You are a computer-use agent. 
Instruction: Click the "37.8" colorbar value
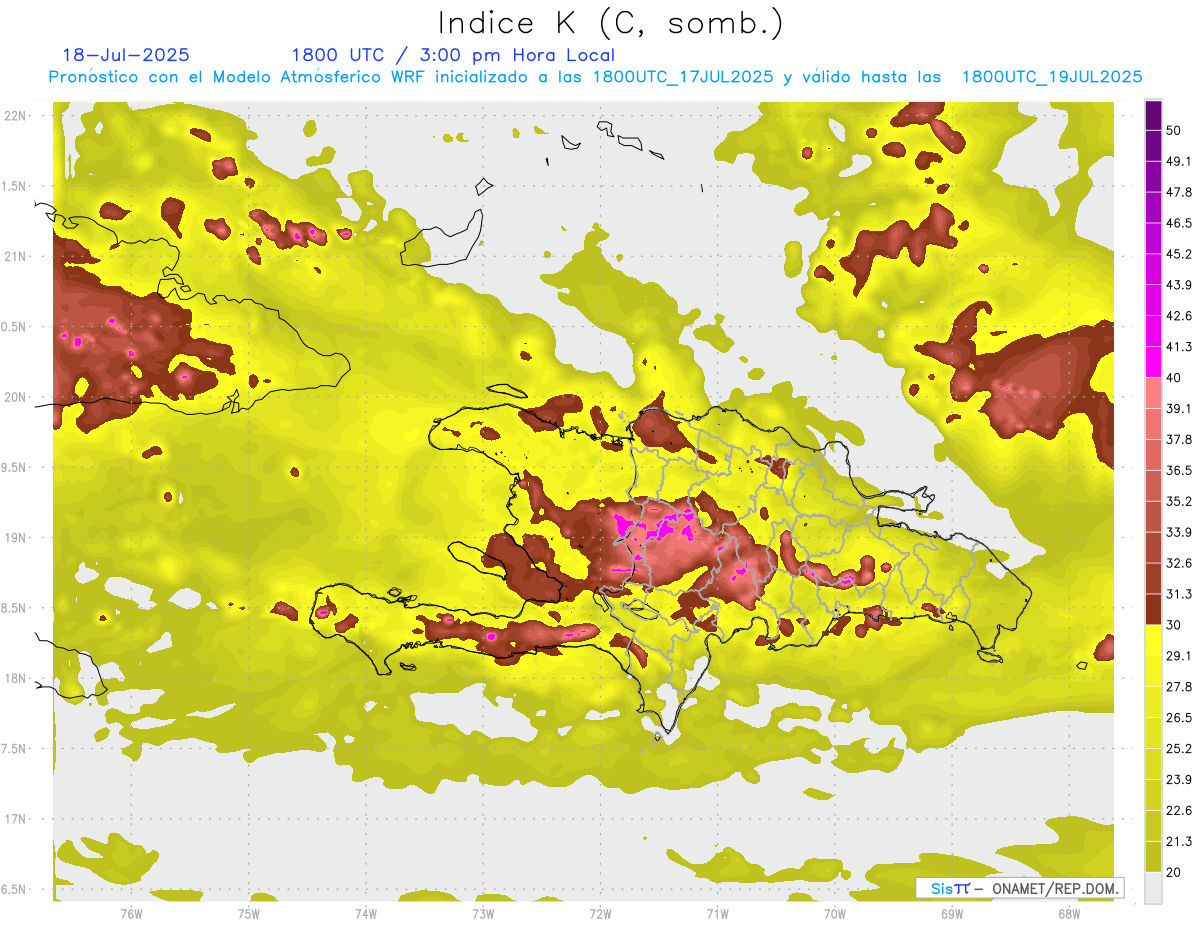point(1179,440)
